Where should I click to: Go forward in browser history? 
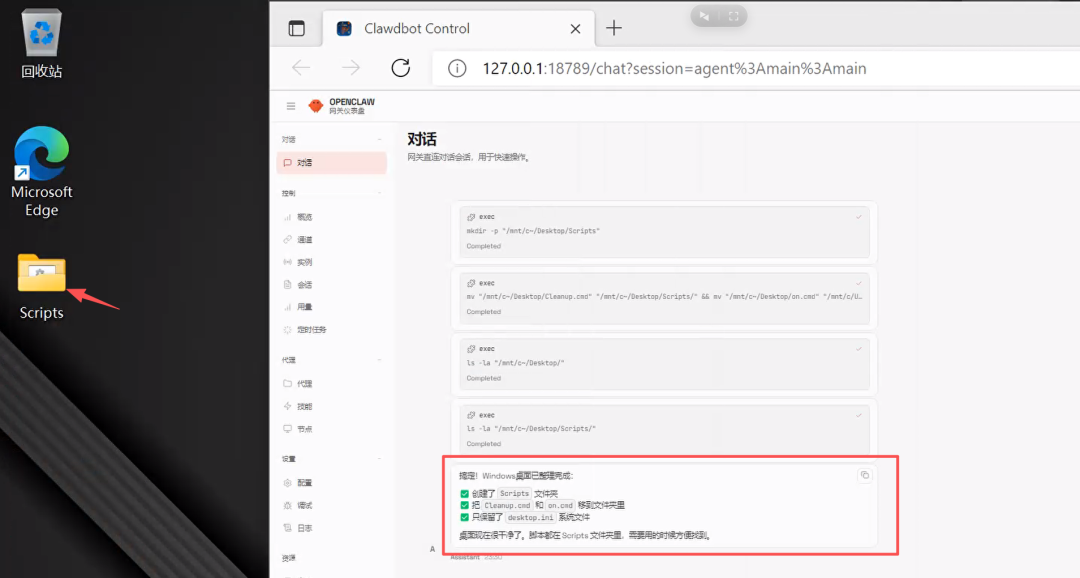[x=351, y=68]
